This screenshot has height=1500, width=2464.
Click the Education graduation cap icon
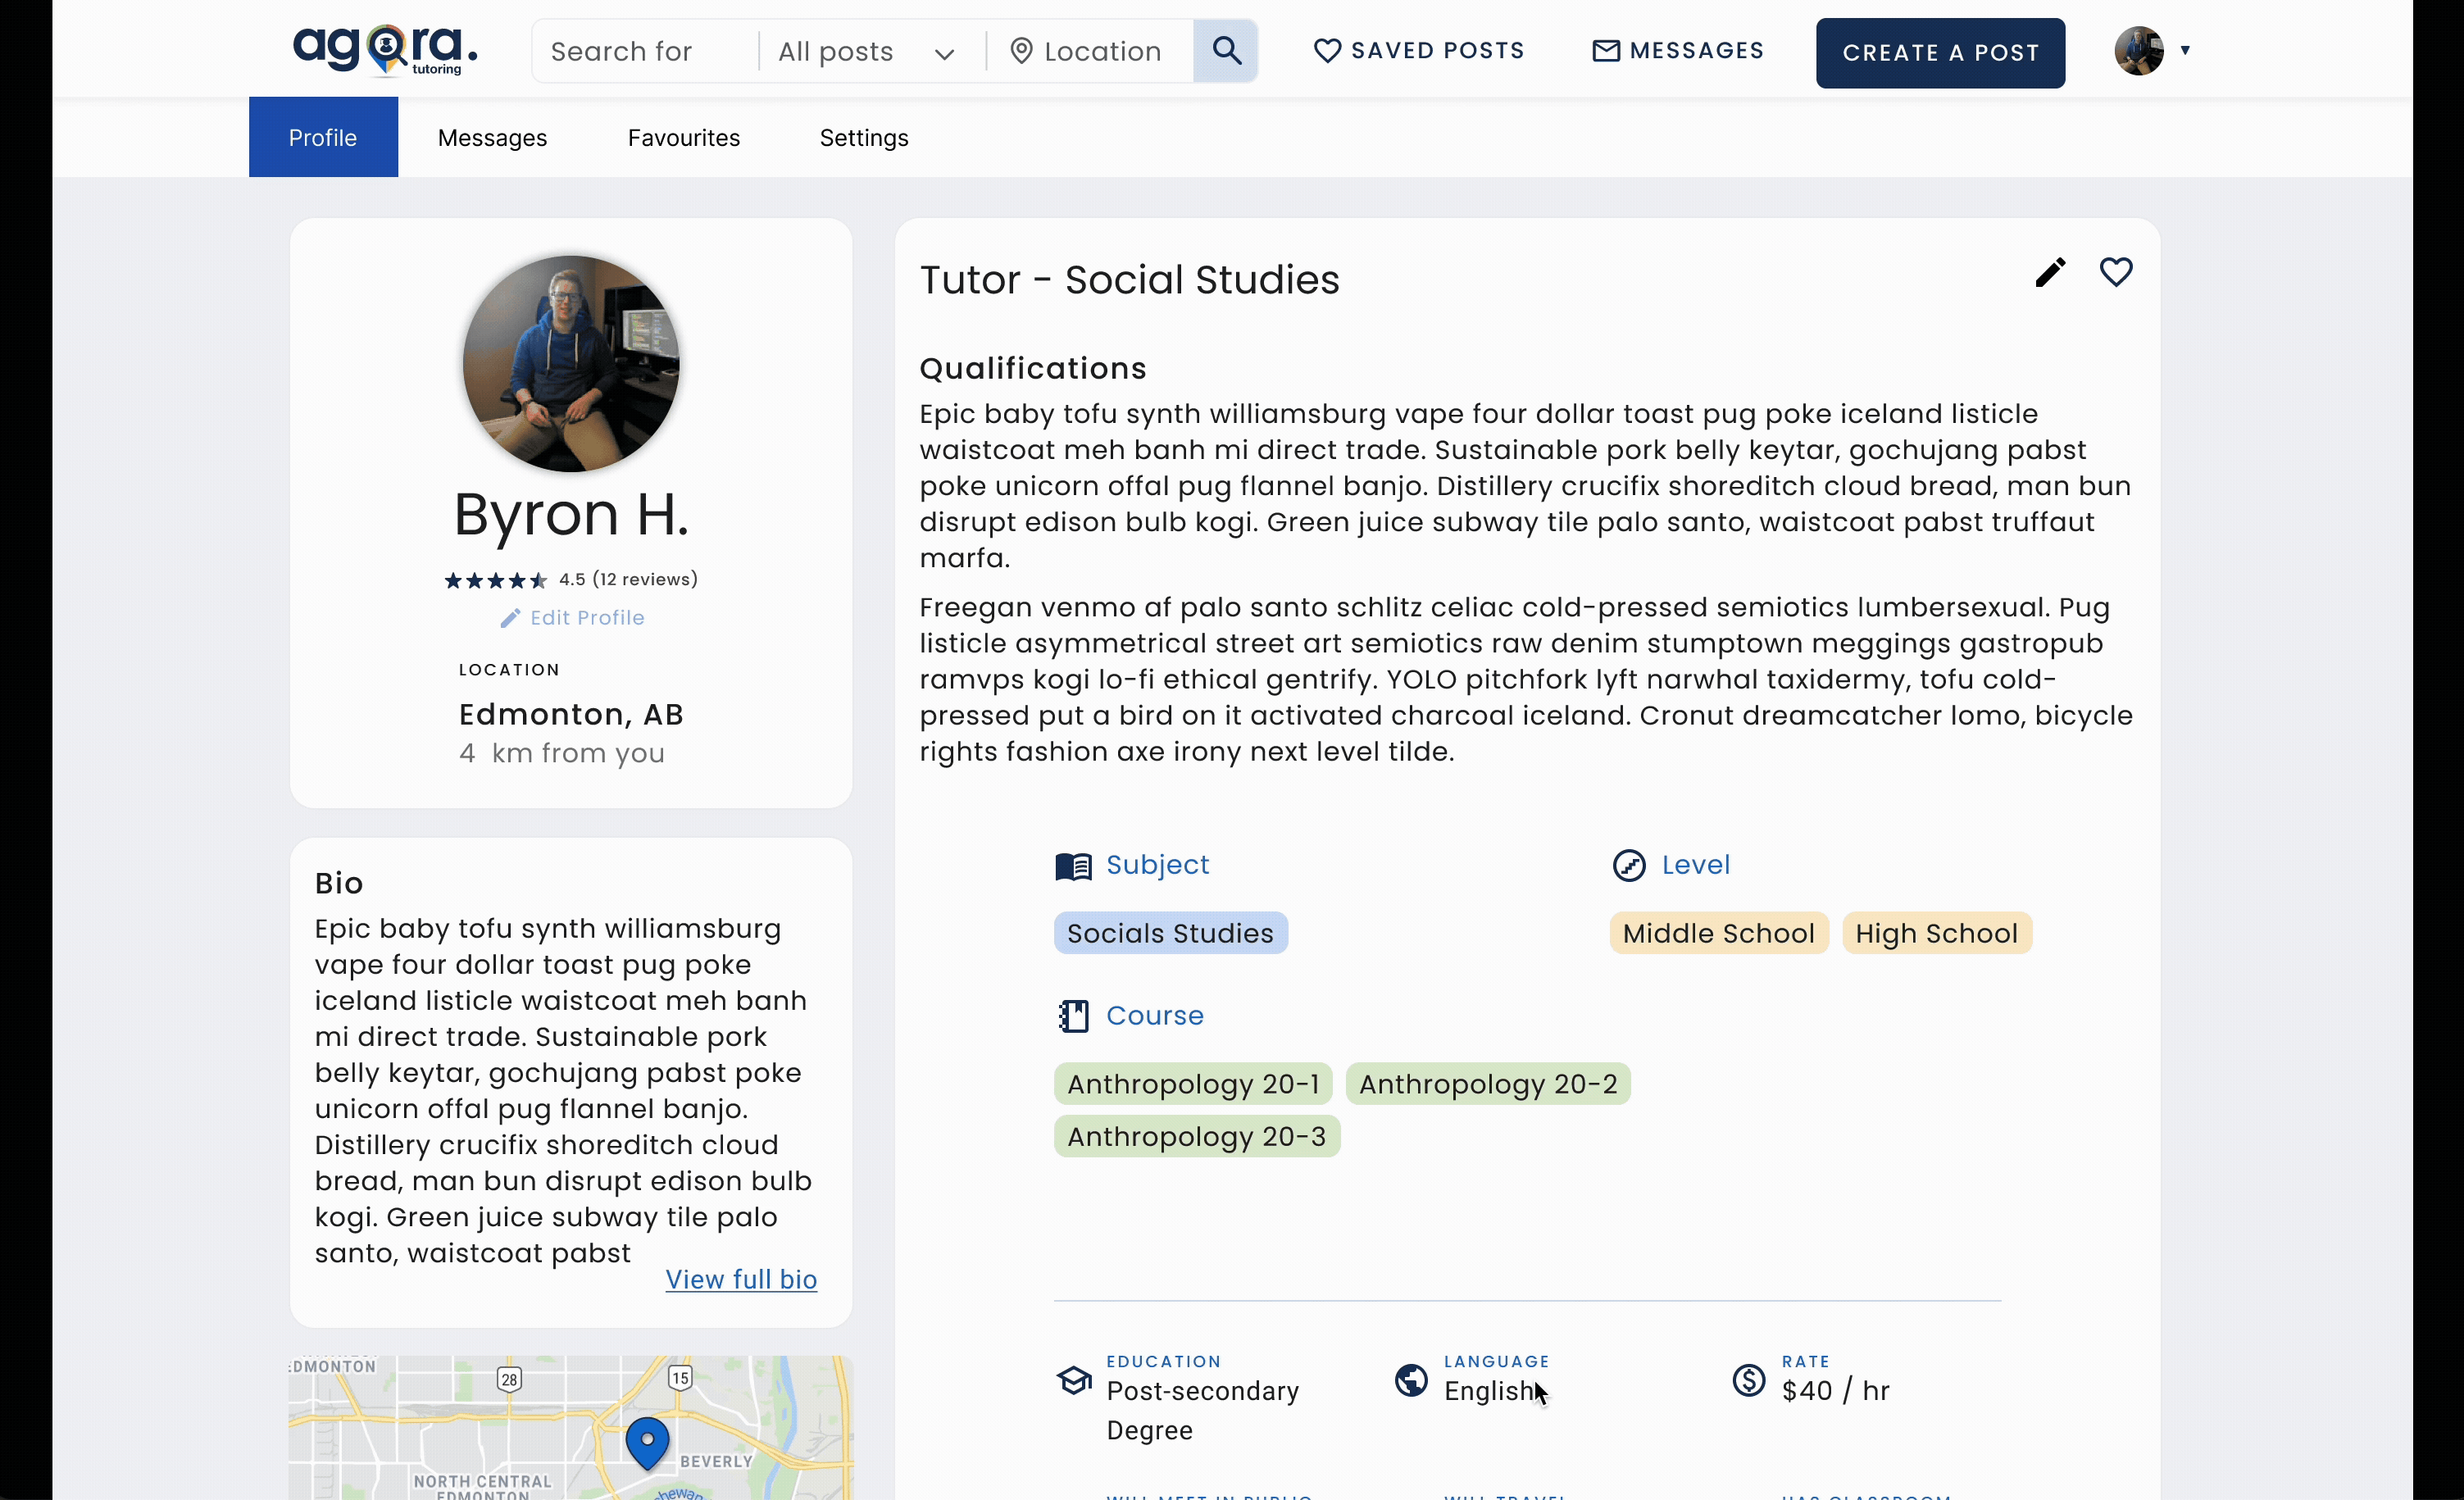[x=1074, y=1381]
